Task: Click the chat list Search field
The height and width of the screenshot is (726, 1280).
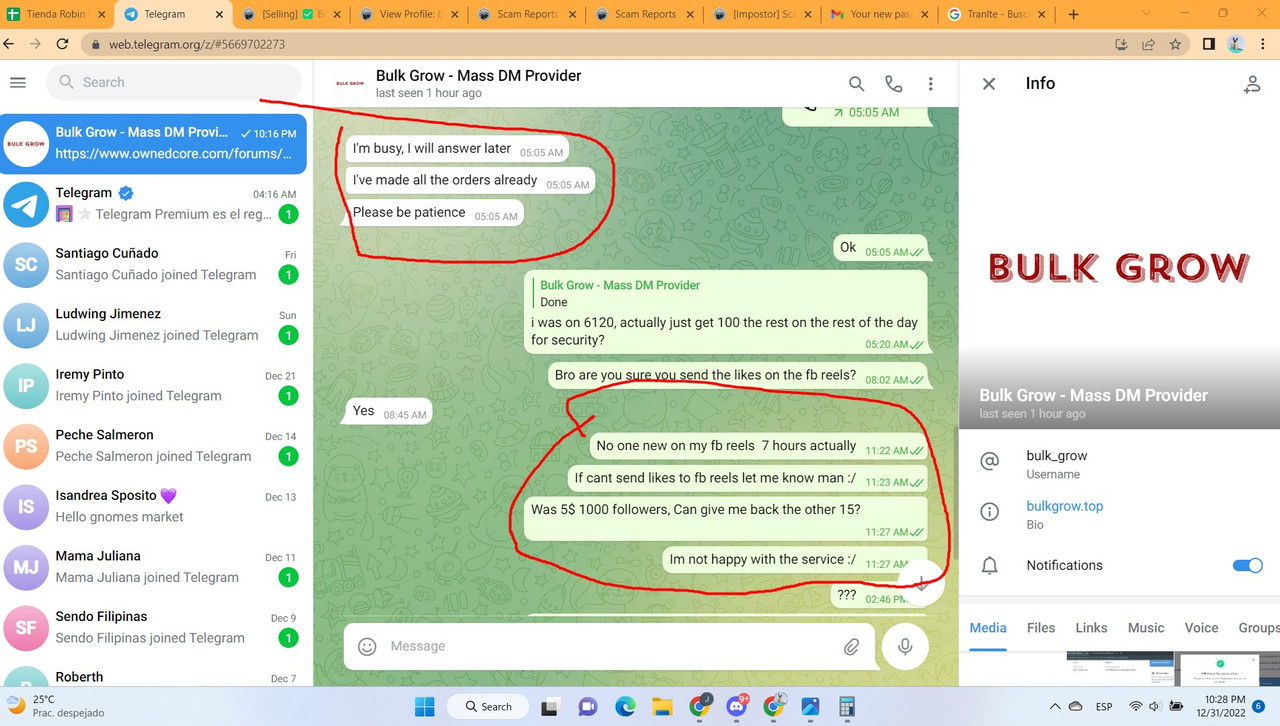Action: point(174,82)
